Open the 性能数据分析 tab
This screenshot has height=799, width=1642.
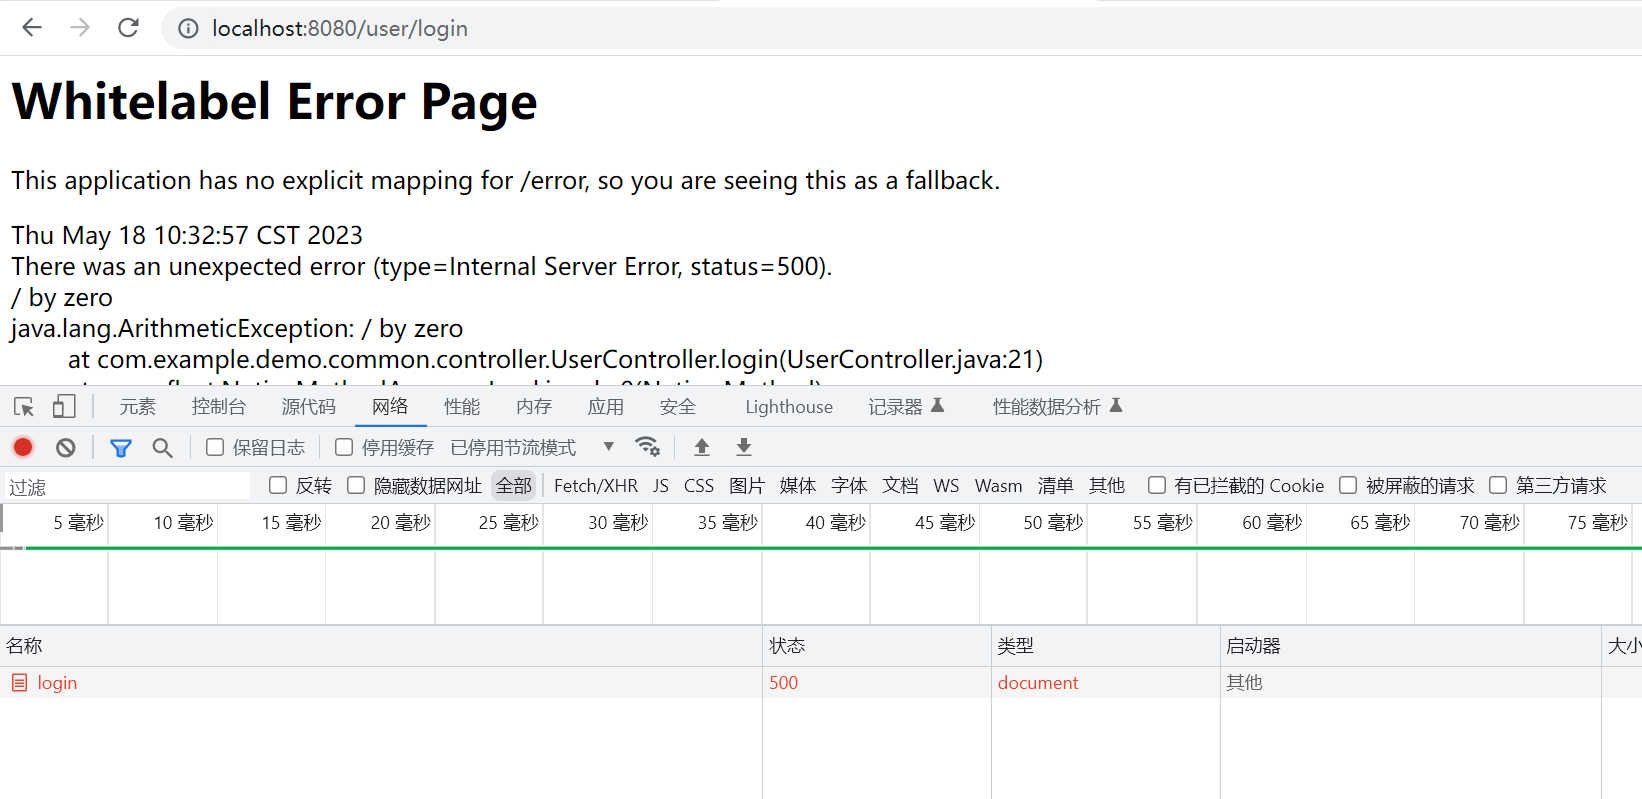coord(1057,407)
